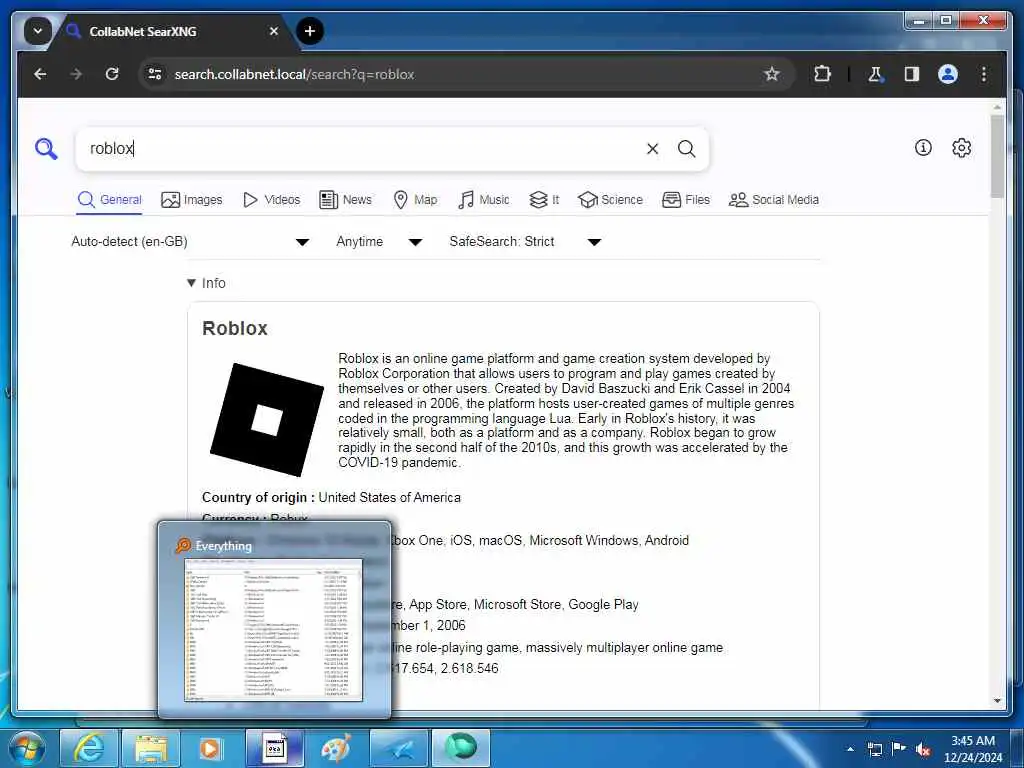Open Windows Media Player taskbar icon
This screenshot has width=1024, height=768.
click(x=210, y=748)
